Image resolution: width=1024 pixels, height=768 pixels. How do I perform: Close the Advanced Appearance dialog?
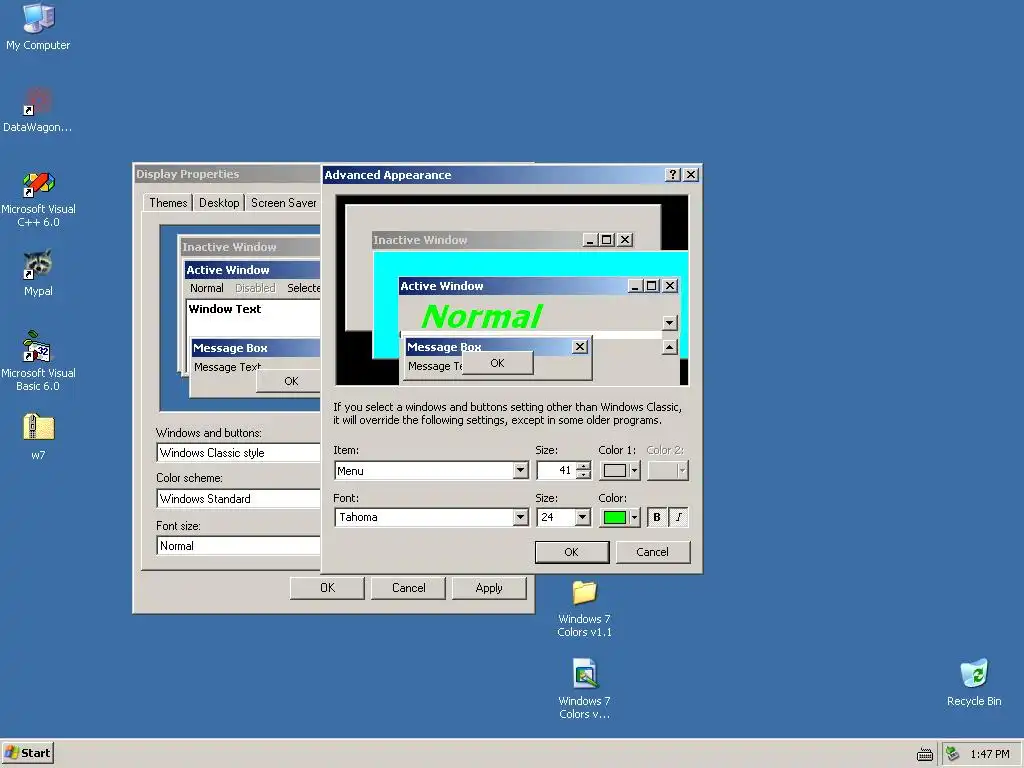point(690,175)
